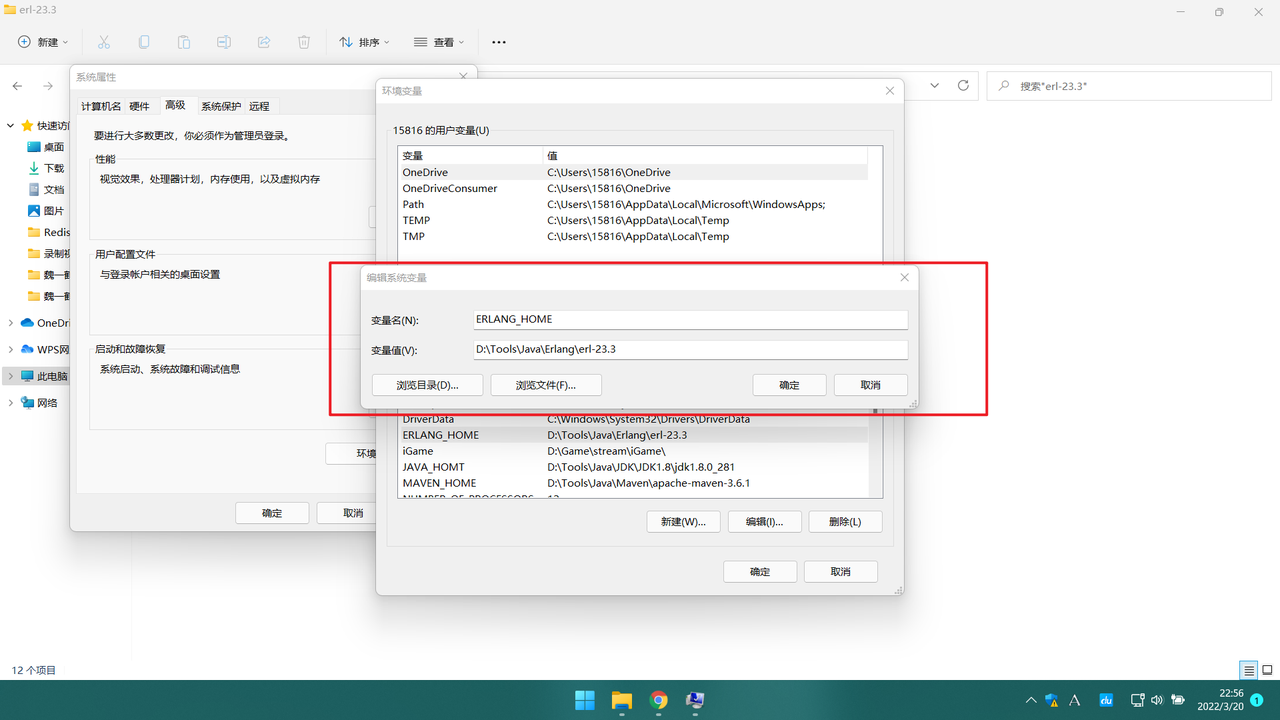
Task: Click 取消 in 环境变量 dialog
Action: 840,572
